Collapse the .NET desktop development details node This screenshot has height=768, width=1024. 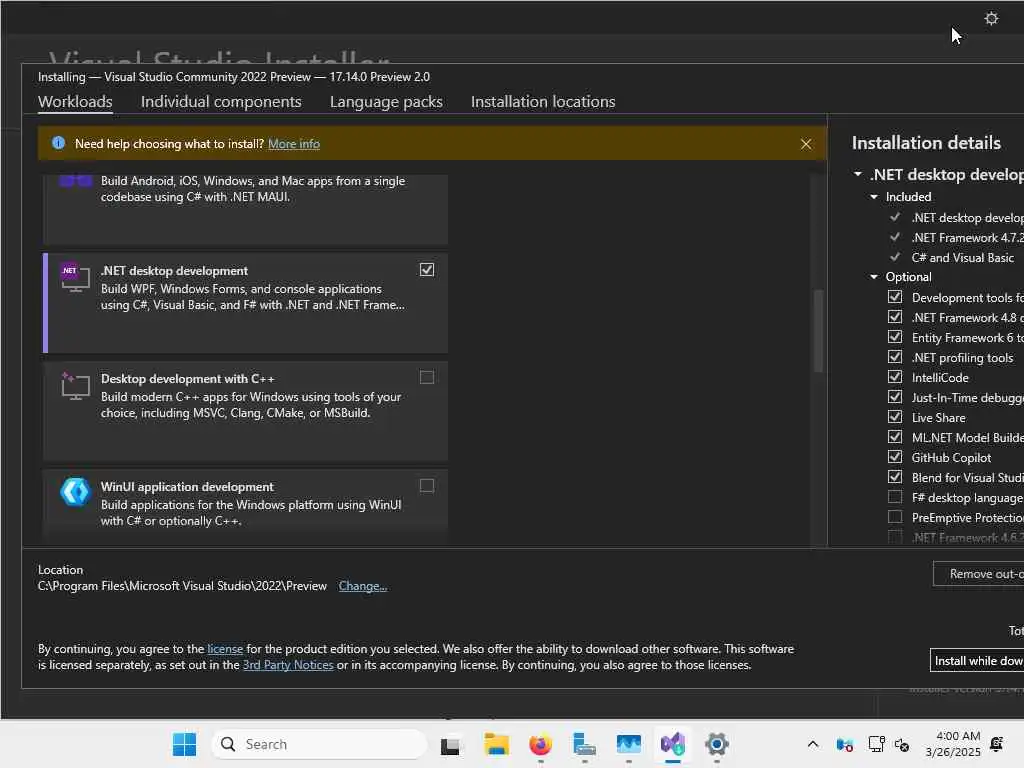coord(857,174)
